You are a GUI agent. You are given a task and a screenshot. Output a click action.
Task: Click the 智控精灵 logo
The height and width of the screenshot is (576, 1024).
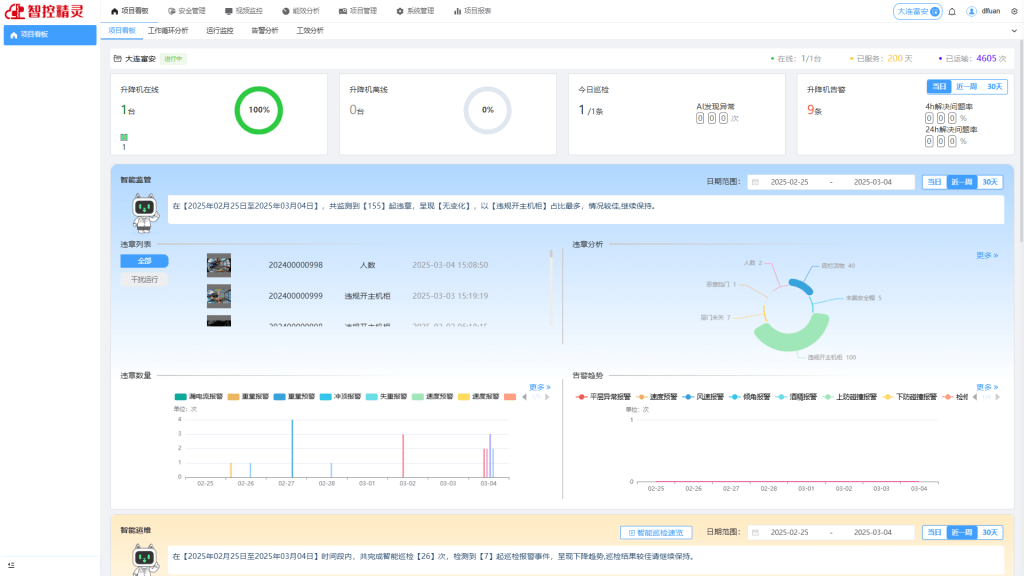(x=50, y=12)
